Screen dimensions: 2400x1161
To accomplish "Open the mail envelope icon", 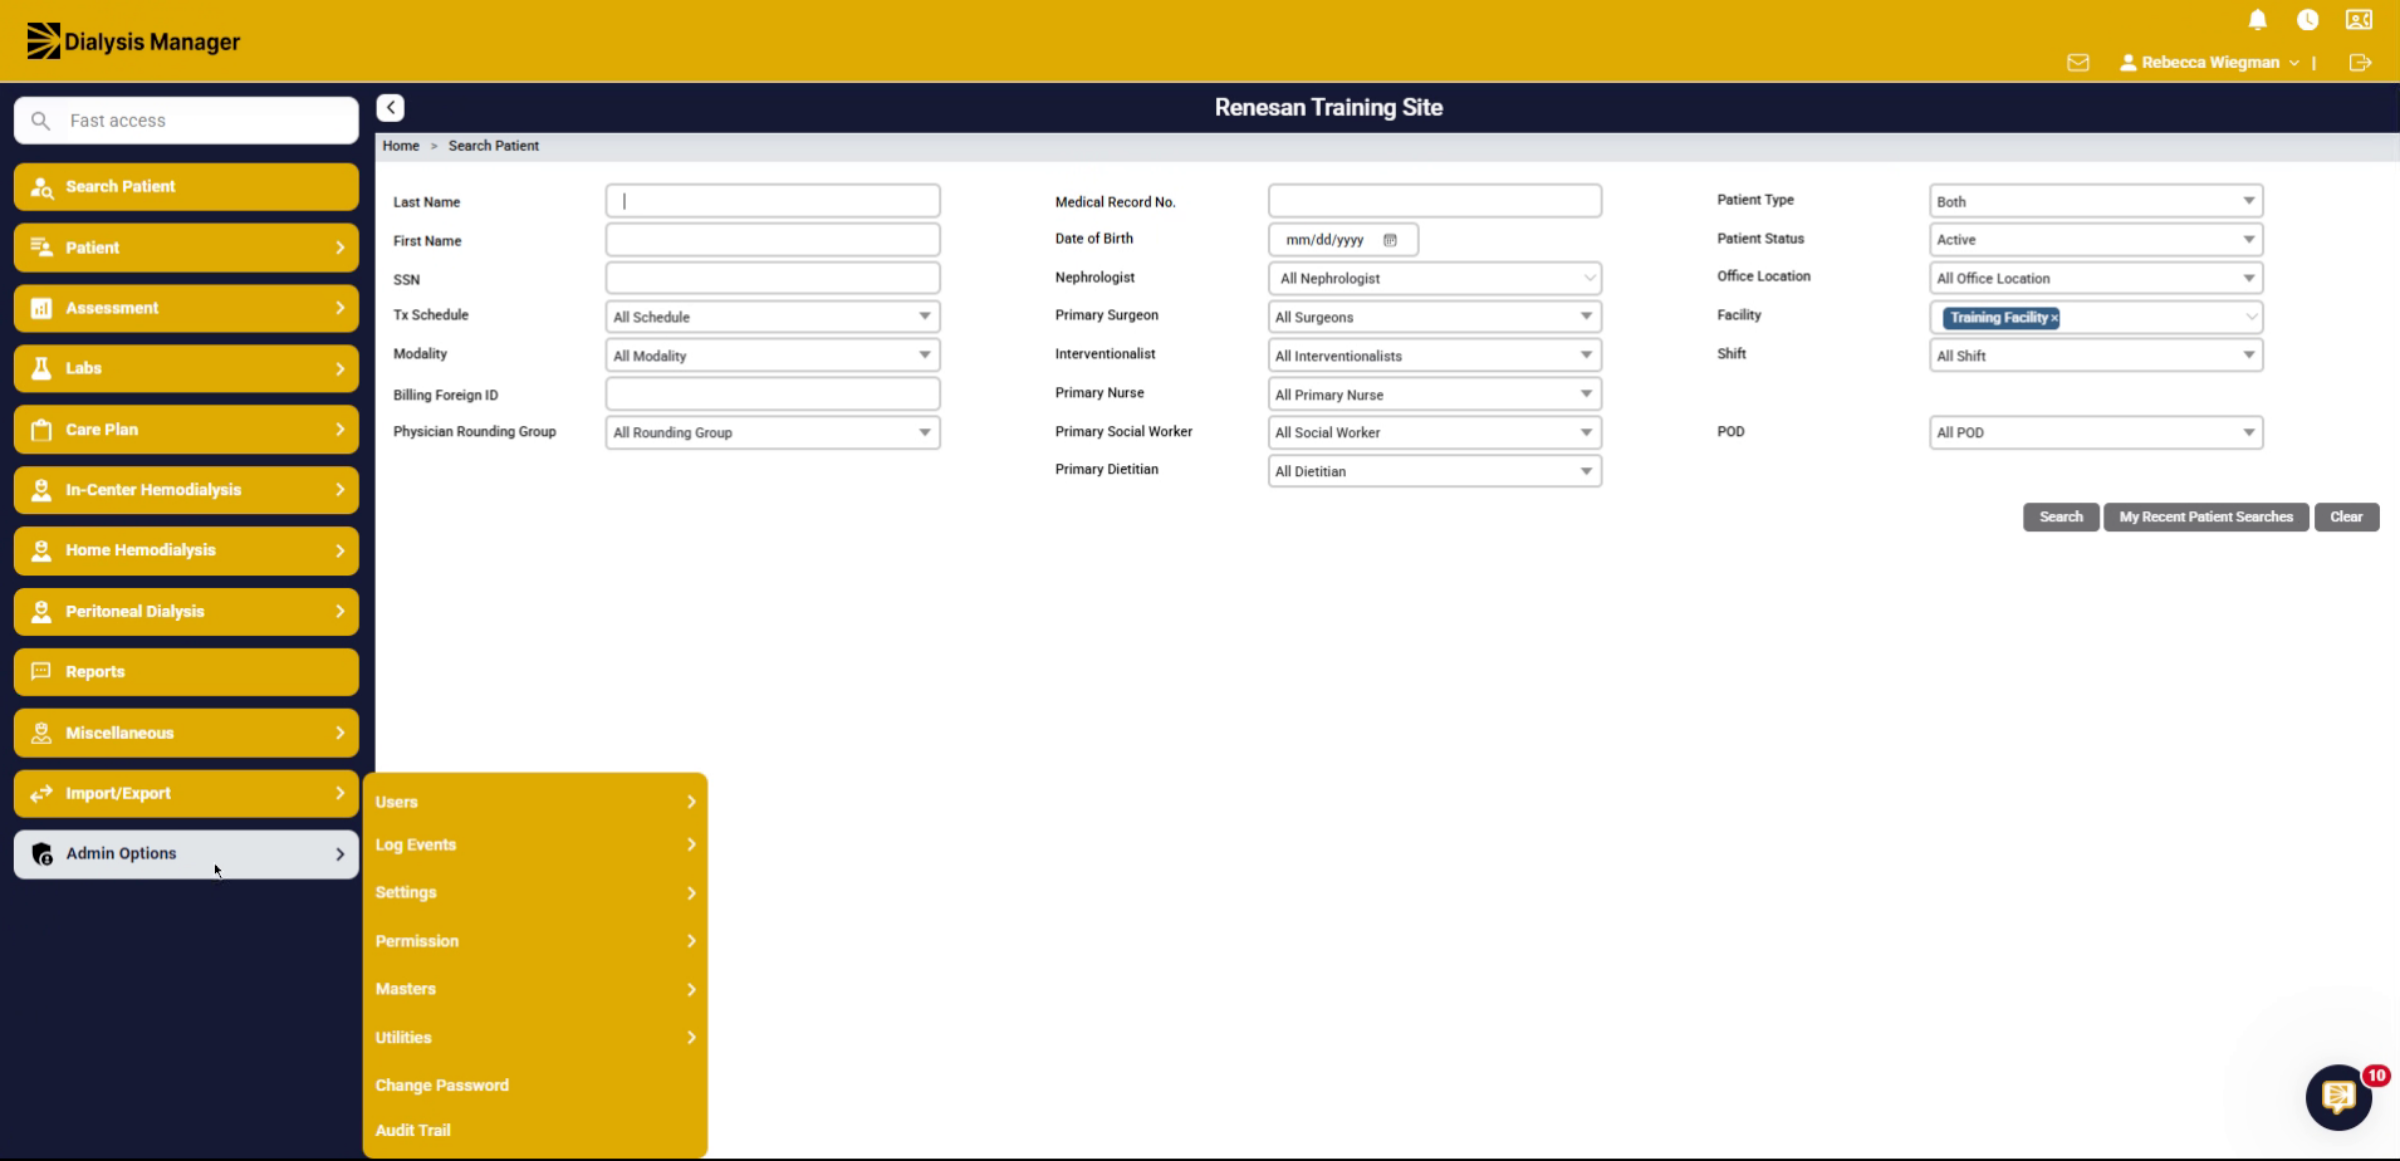I will click(2078, 63).
